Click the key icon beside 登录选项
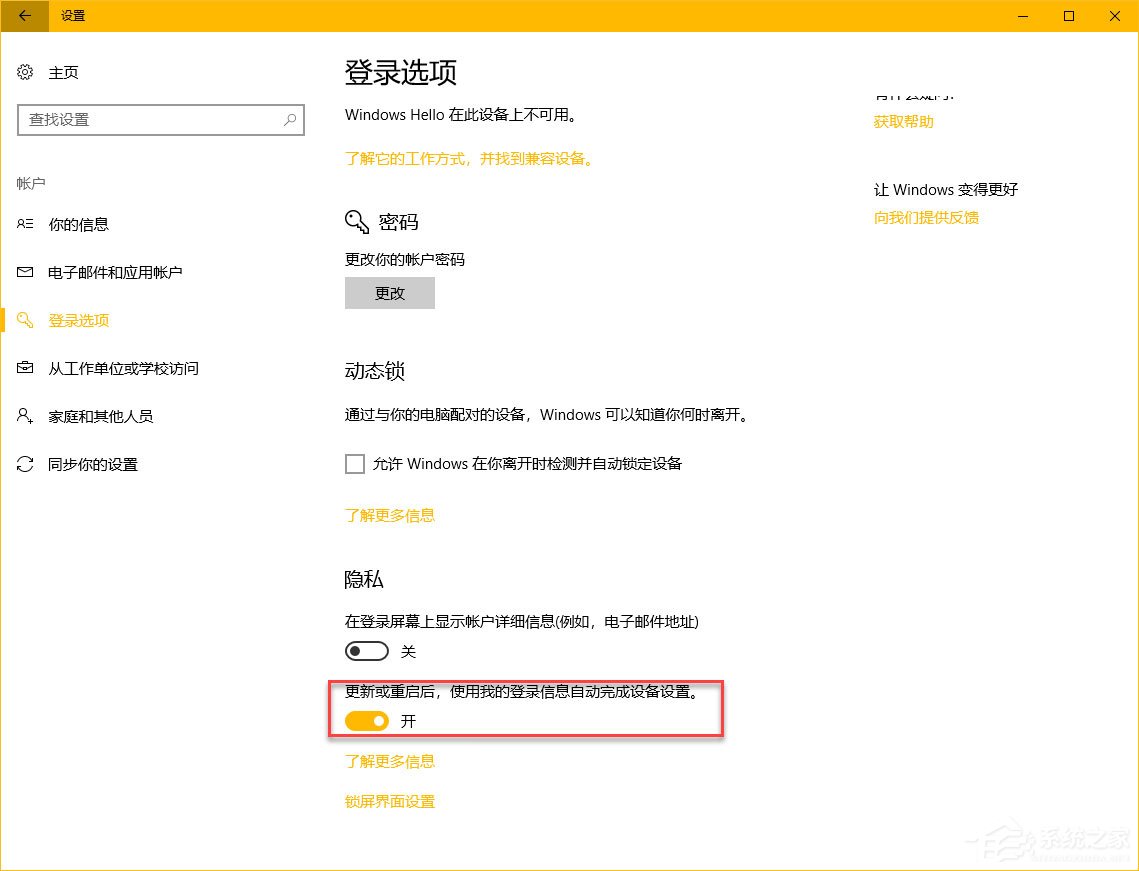Image resolution: width=1139 pixels, height=871 pixels. click(24, 319)
